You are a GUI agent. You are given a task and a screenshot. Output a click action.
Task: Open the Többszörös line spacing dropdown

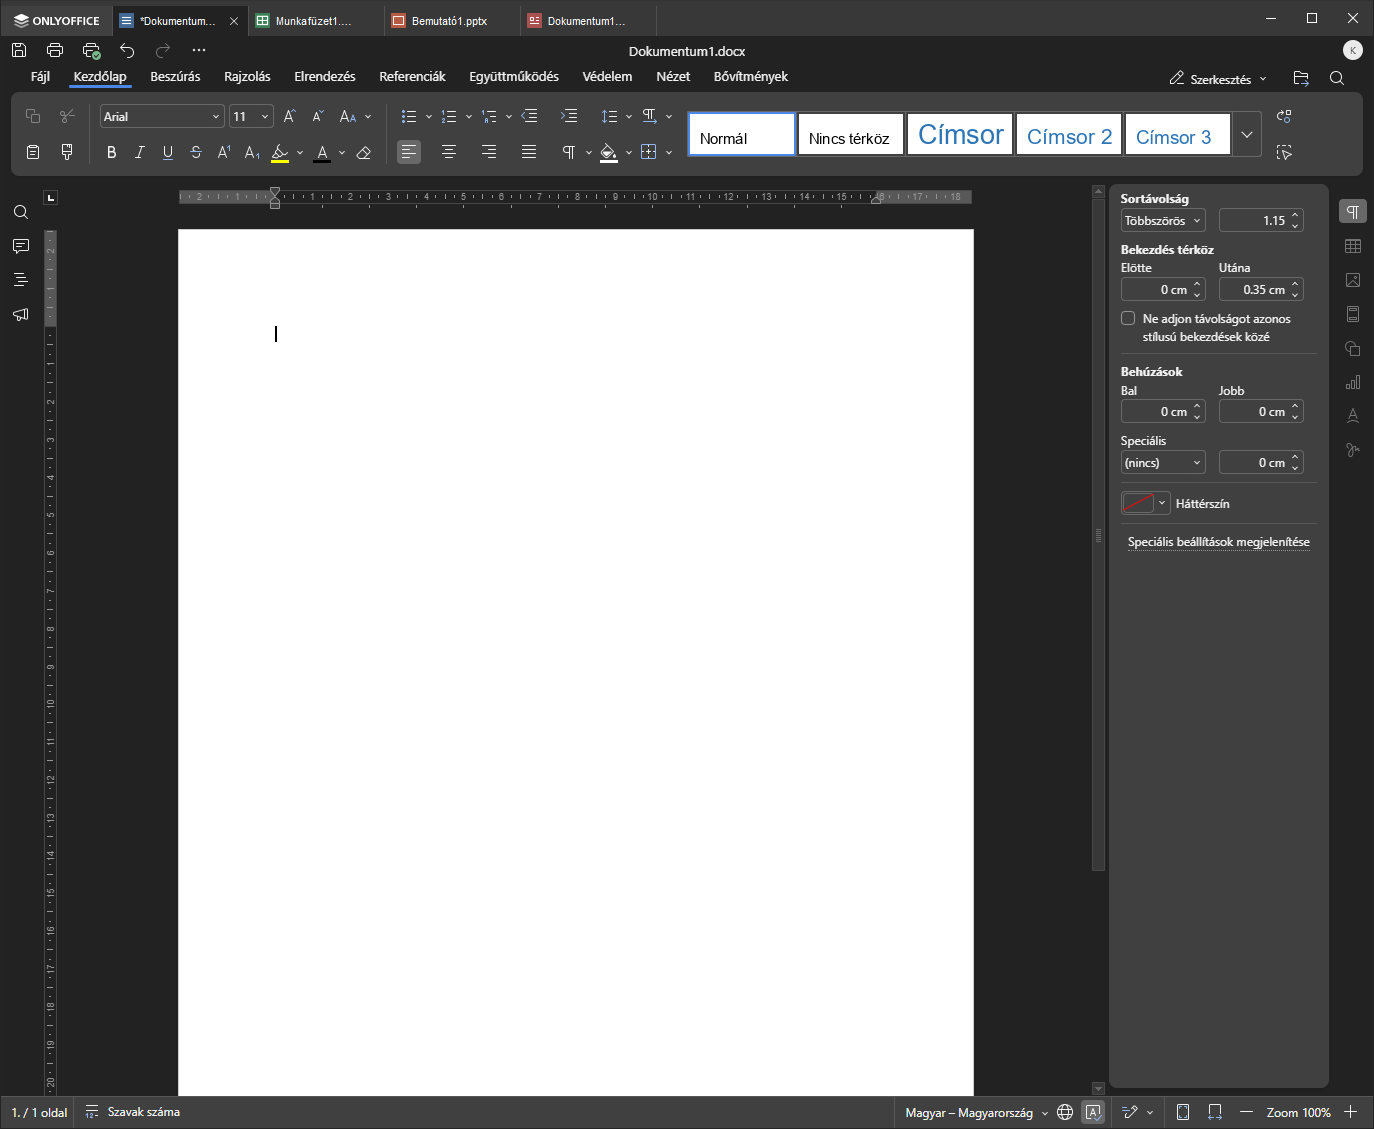point(1163,220)
